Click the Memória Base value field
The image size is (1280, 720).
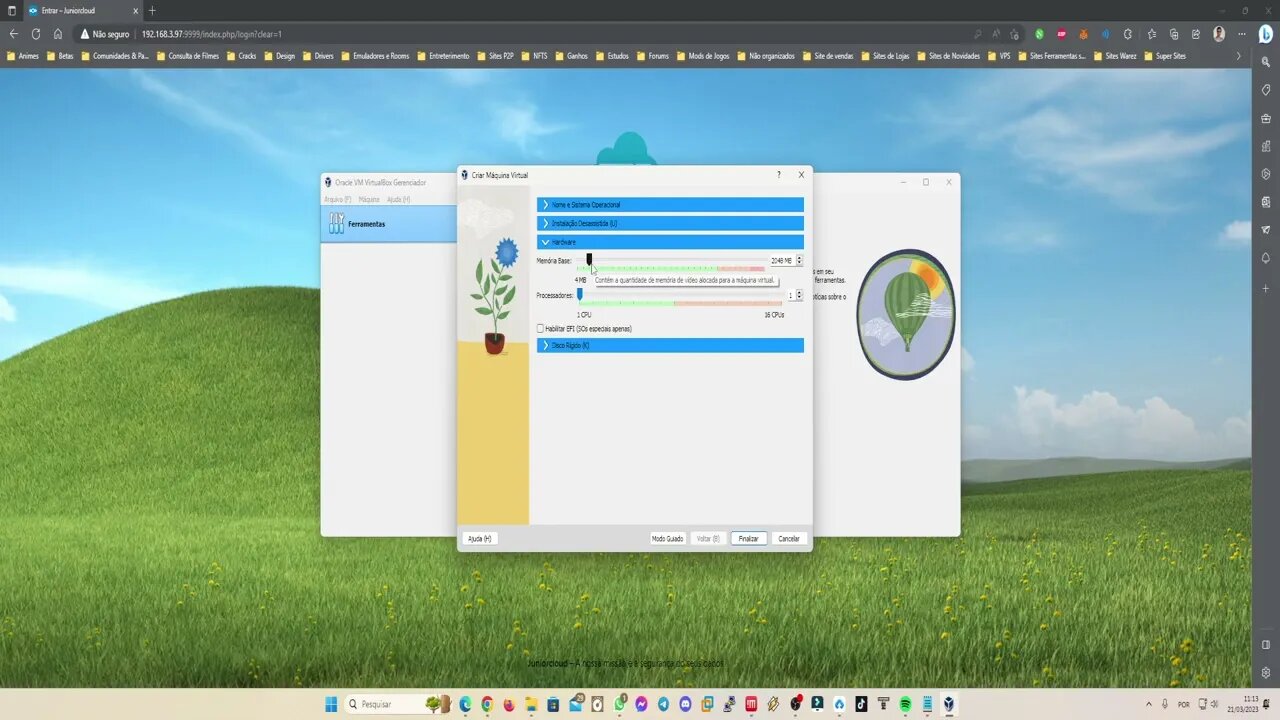click(781, 261)
